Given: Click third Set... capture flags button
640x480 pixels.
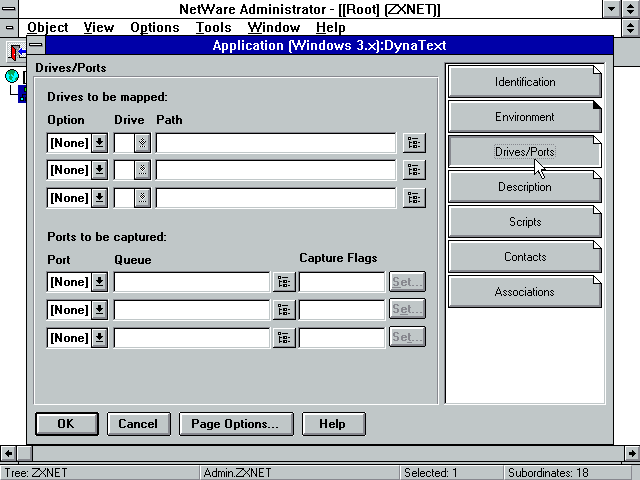Looking at the screenshot, I should point(407,337).
